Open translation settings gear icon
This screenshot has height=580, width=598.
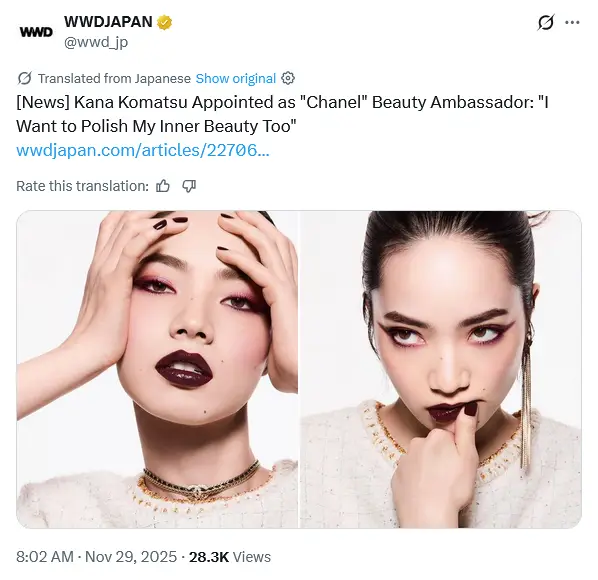tap(288, 78)
